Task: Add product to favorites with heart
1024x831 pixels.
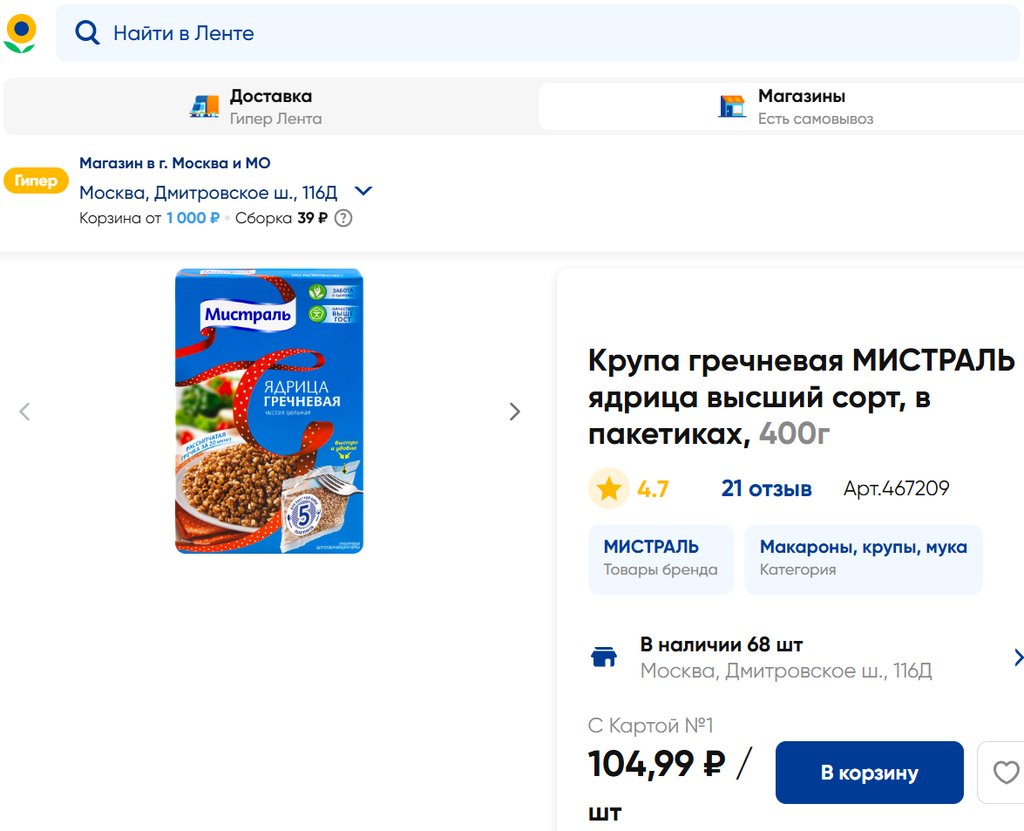Action: [x=1004, y=772]
